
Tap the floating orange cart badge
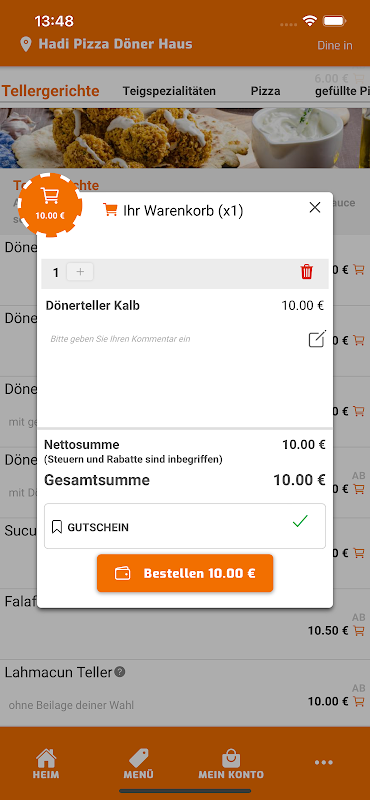[50, 204]
